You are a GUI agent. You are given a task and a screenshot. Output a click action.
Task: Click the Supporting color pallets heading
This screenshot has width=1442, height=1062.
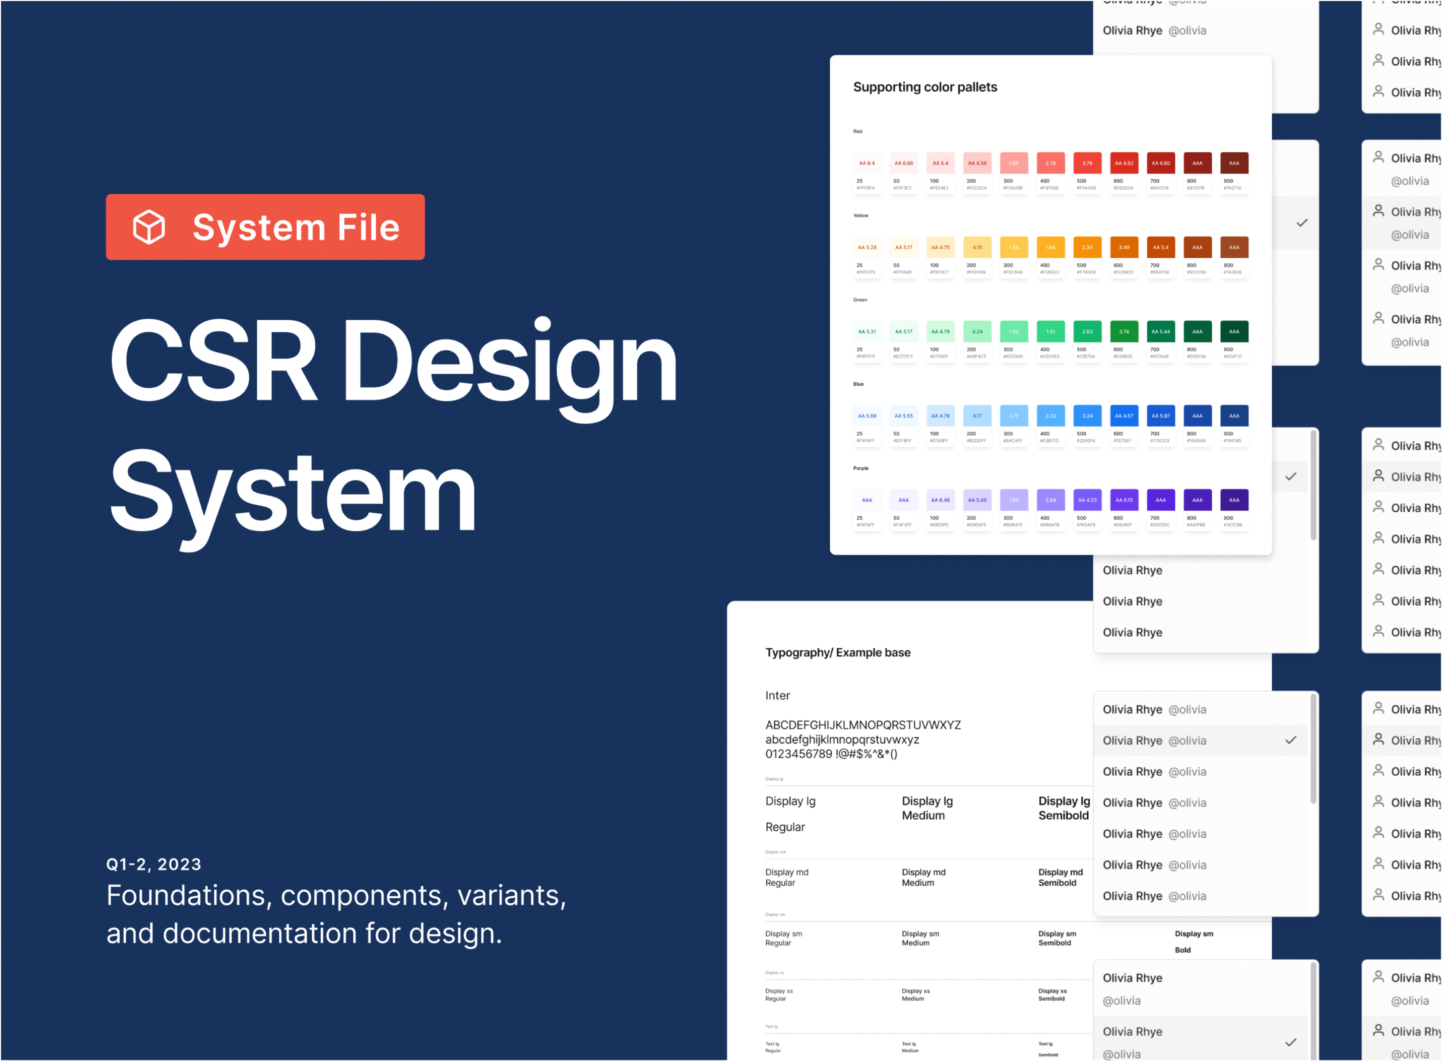925,87
